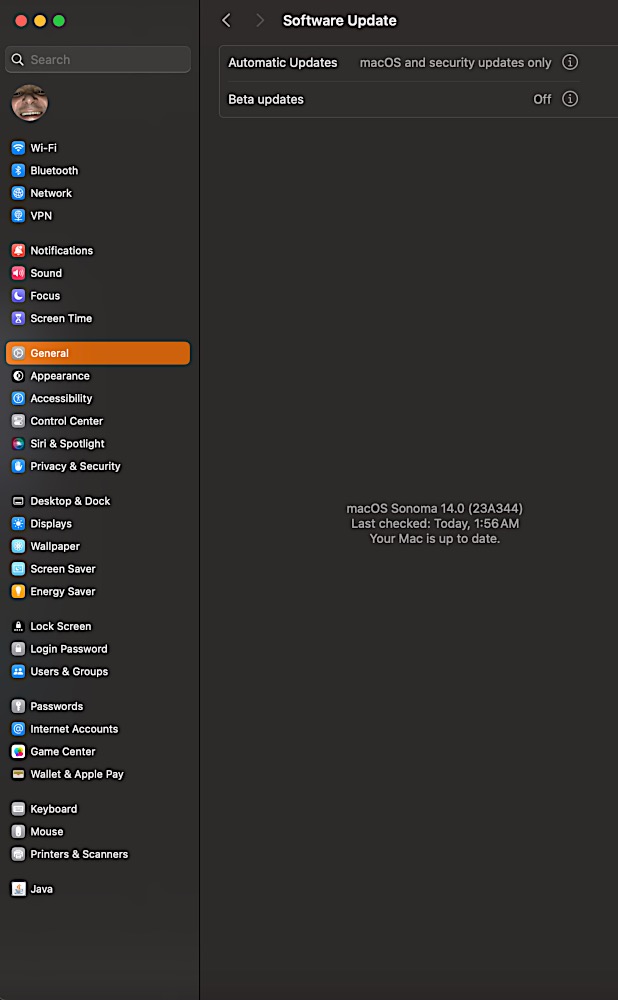Screen dimensions: 618x1000
Task: Open Desktop & Dock settings
Action: [70, 502]
